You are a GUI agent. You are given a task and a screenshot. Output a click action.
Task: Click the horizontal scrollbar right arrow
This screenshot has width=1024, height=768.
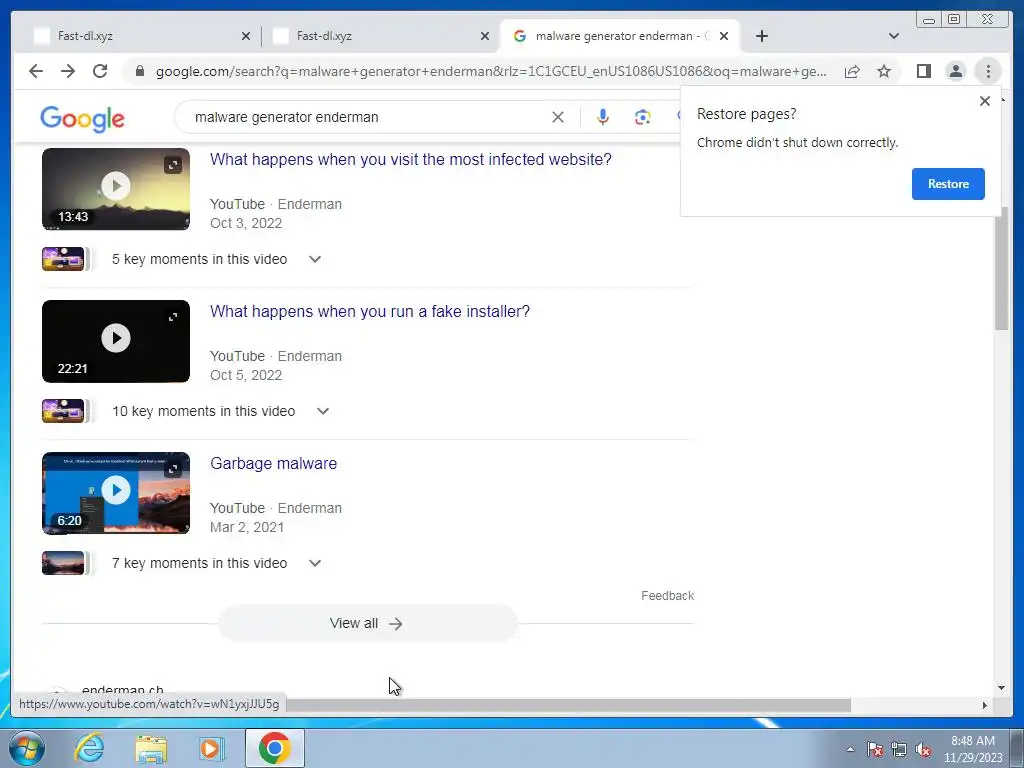tap(985, 705)
